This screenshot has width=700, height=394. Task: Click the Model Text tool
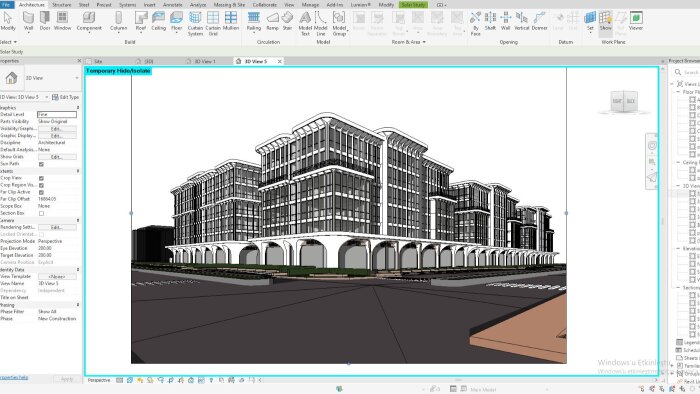click(x=305, y=24)
